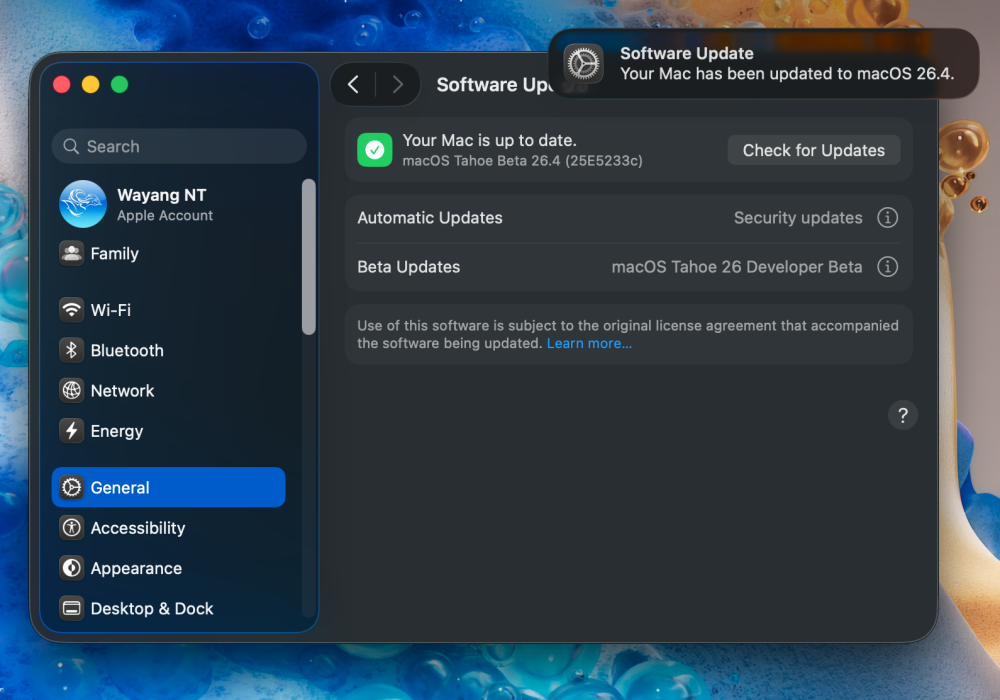This screenshot has width=1000, height=700.
Task: Select Bluetooth label in sidebar
Action: click(127, 350)
